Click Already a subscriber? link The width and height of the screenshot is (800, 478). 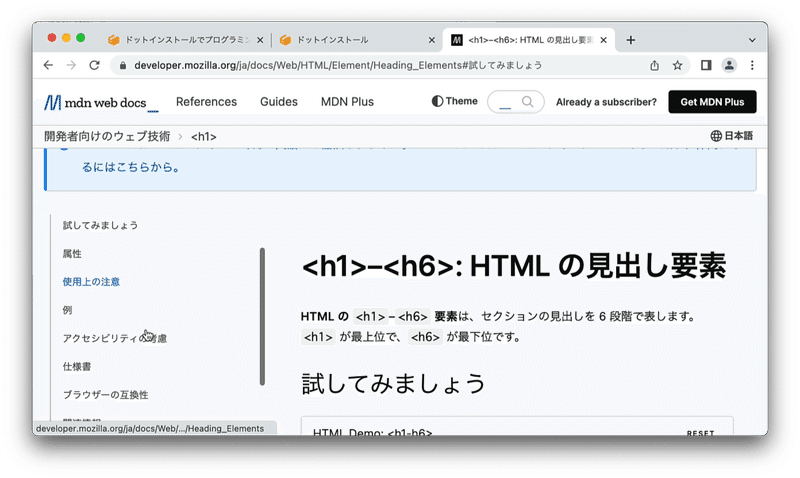click(606, 102)
